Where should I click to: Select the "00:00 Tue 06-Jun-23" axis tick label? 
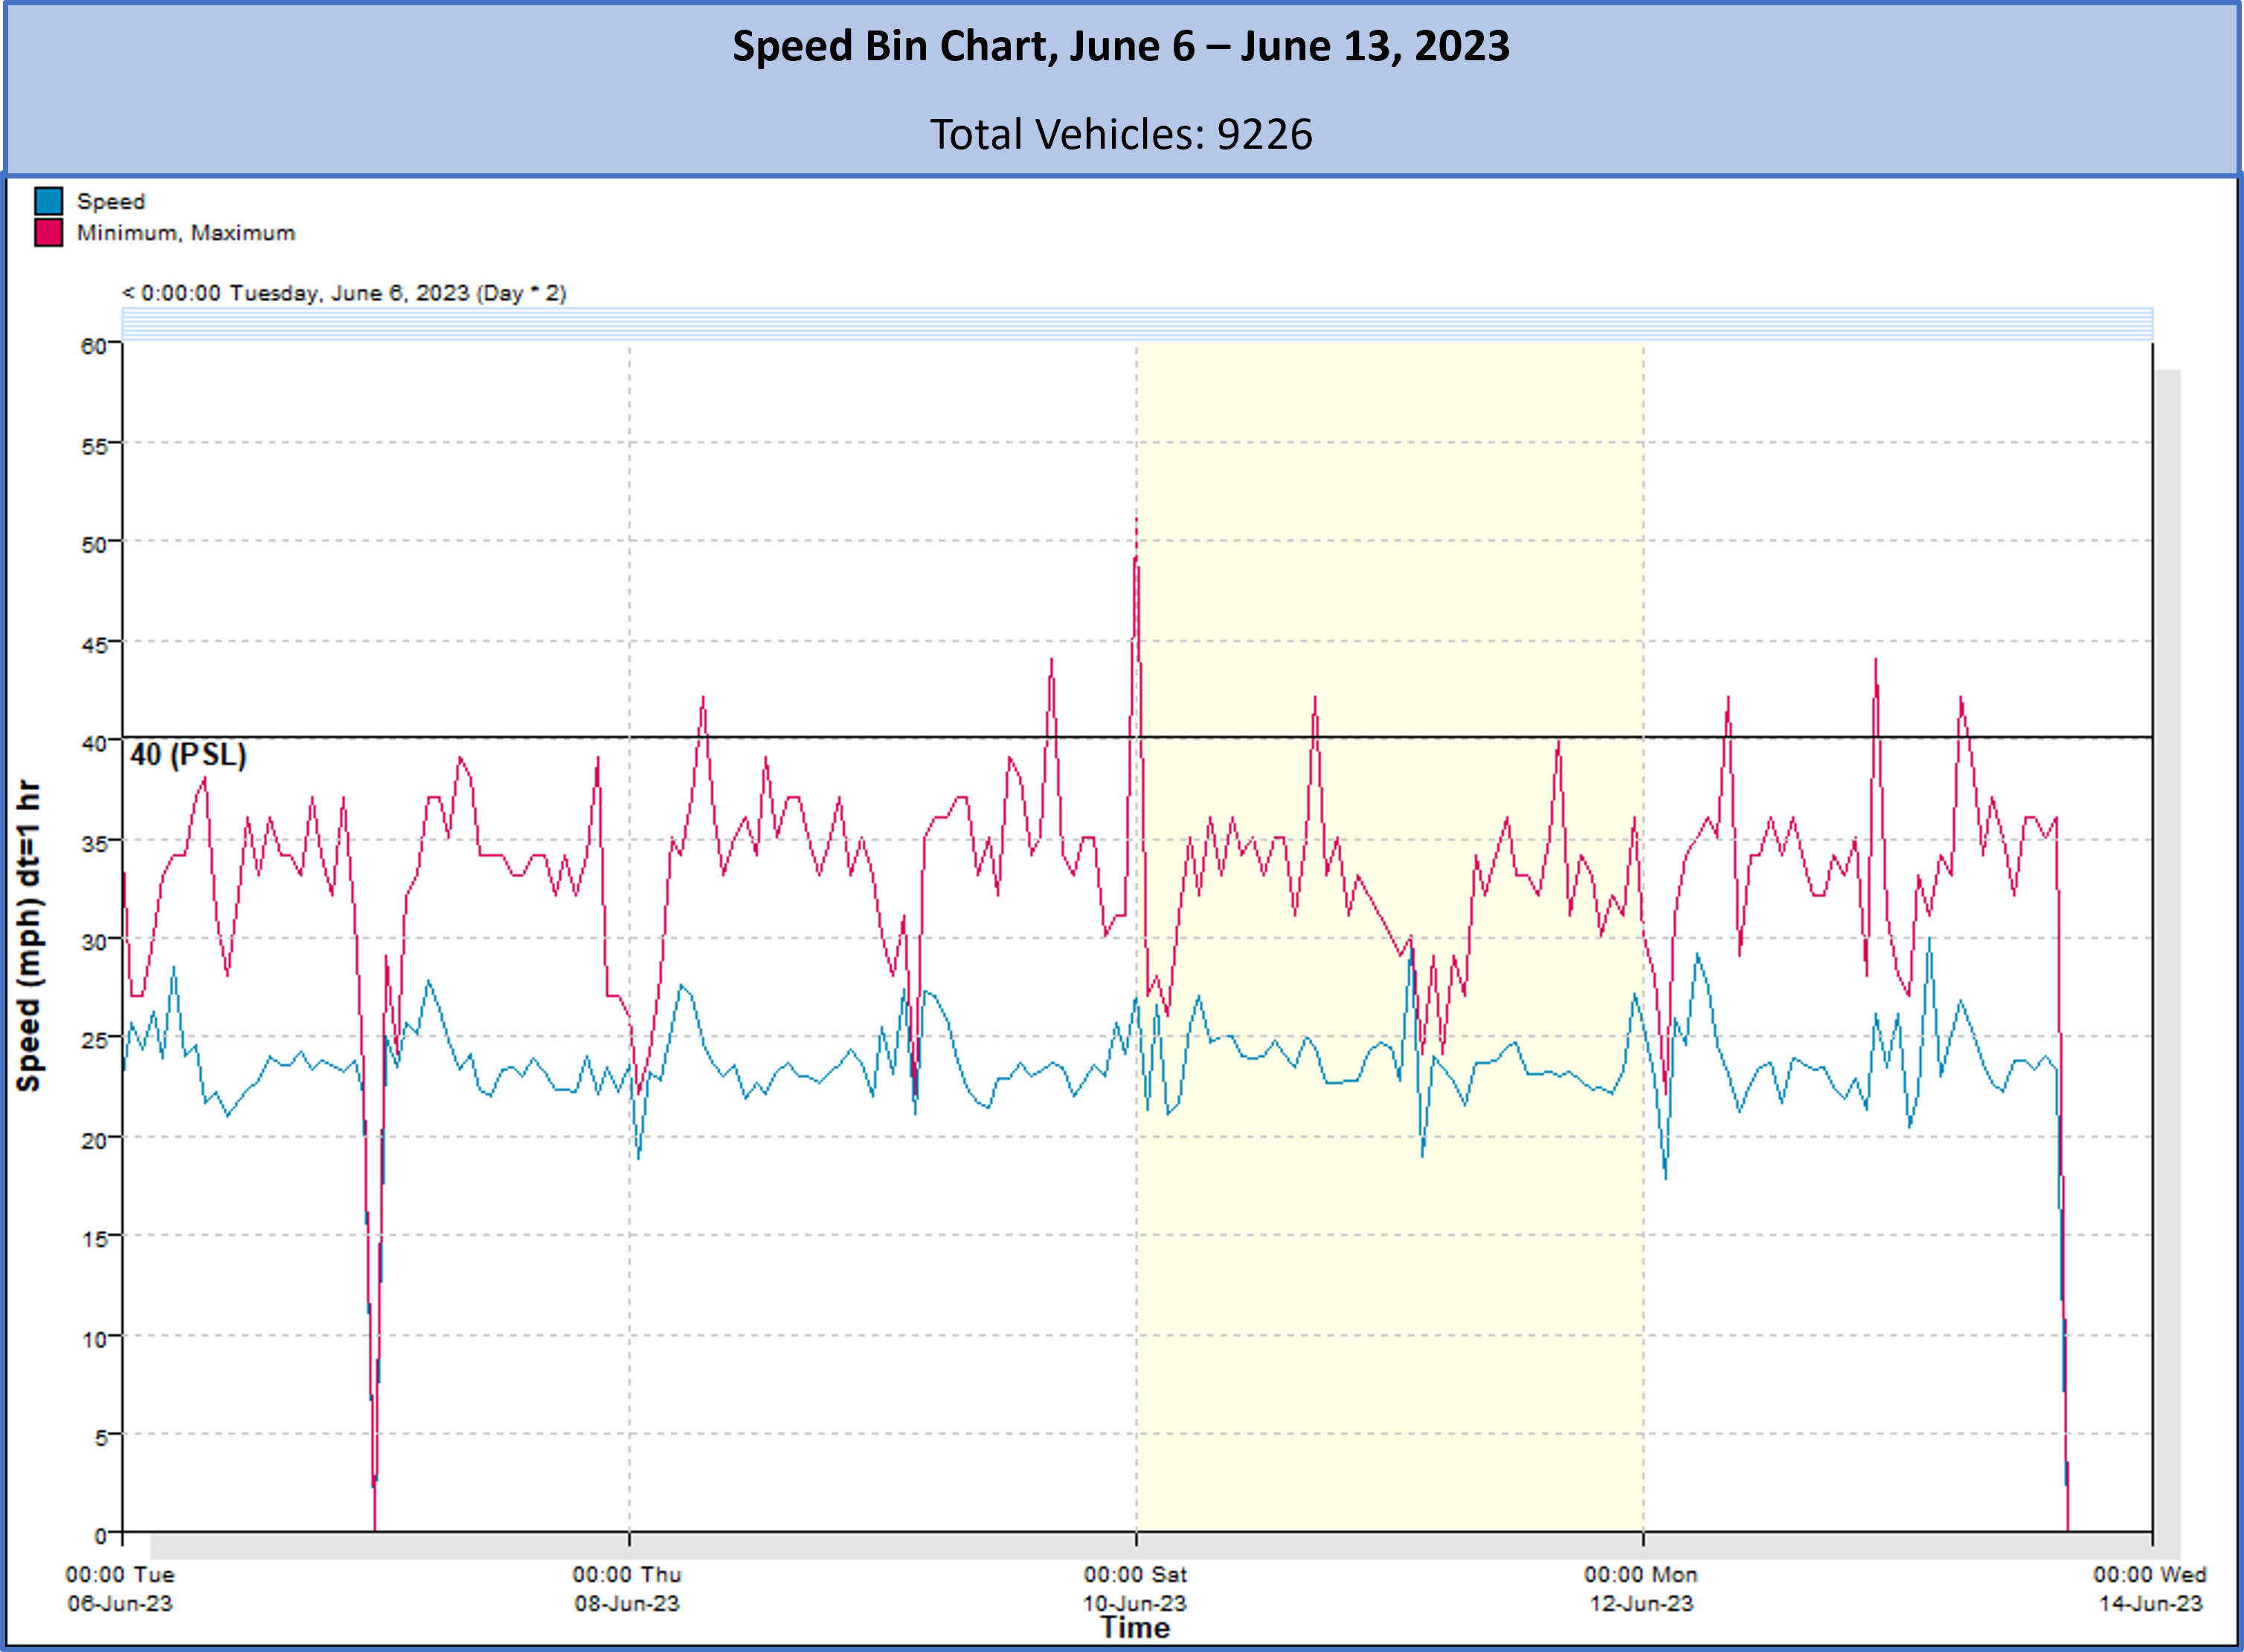click(120, 1589)
